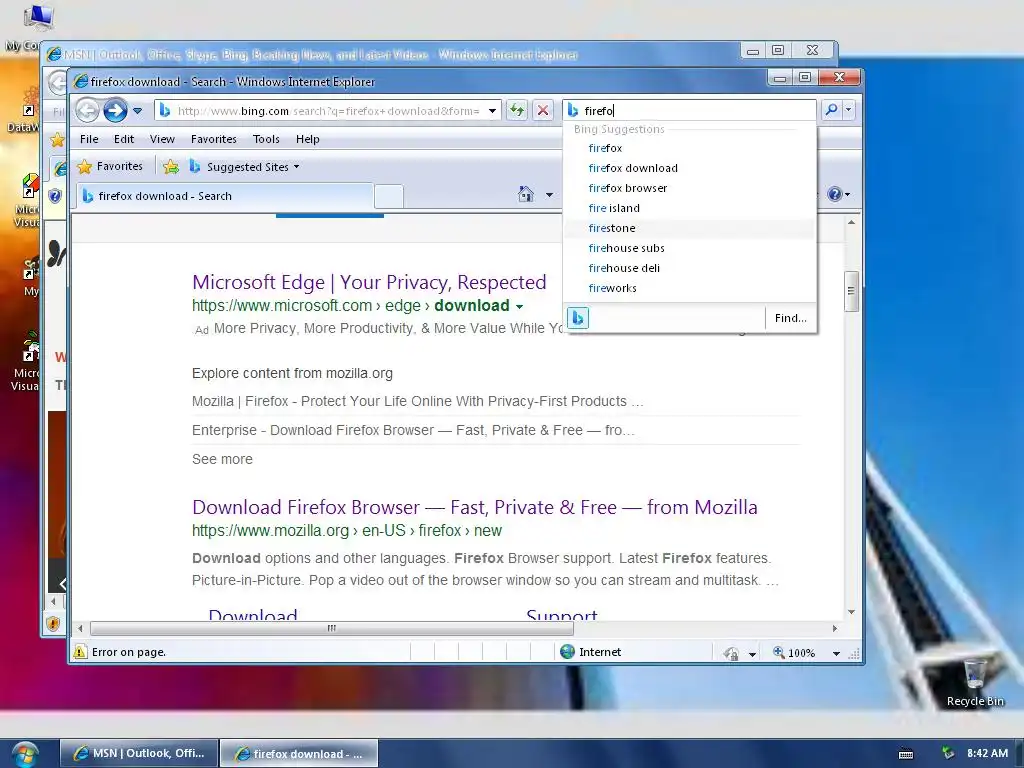This screenshot has width=1024, height=768.
Task: Click the horizontal scrollbar thumb
Action: 332,628
